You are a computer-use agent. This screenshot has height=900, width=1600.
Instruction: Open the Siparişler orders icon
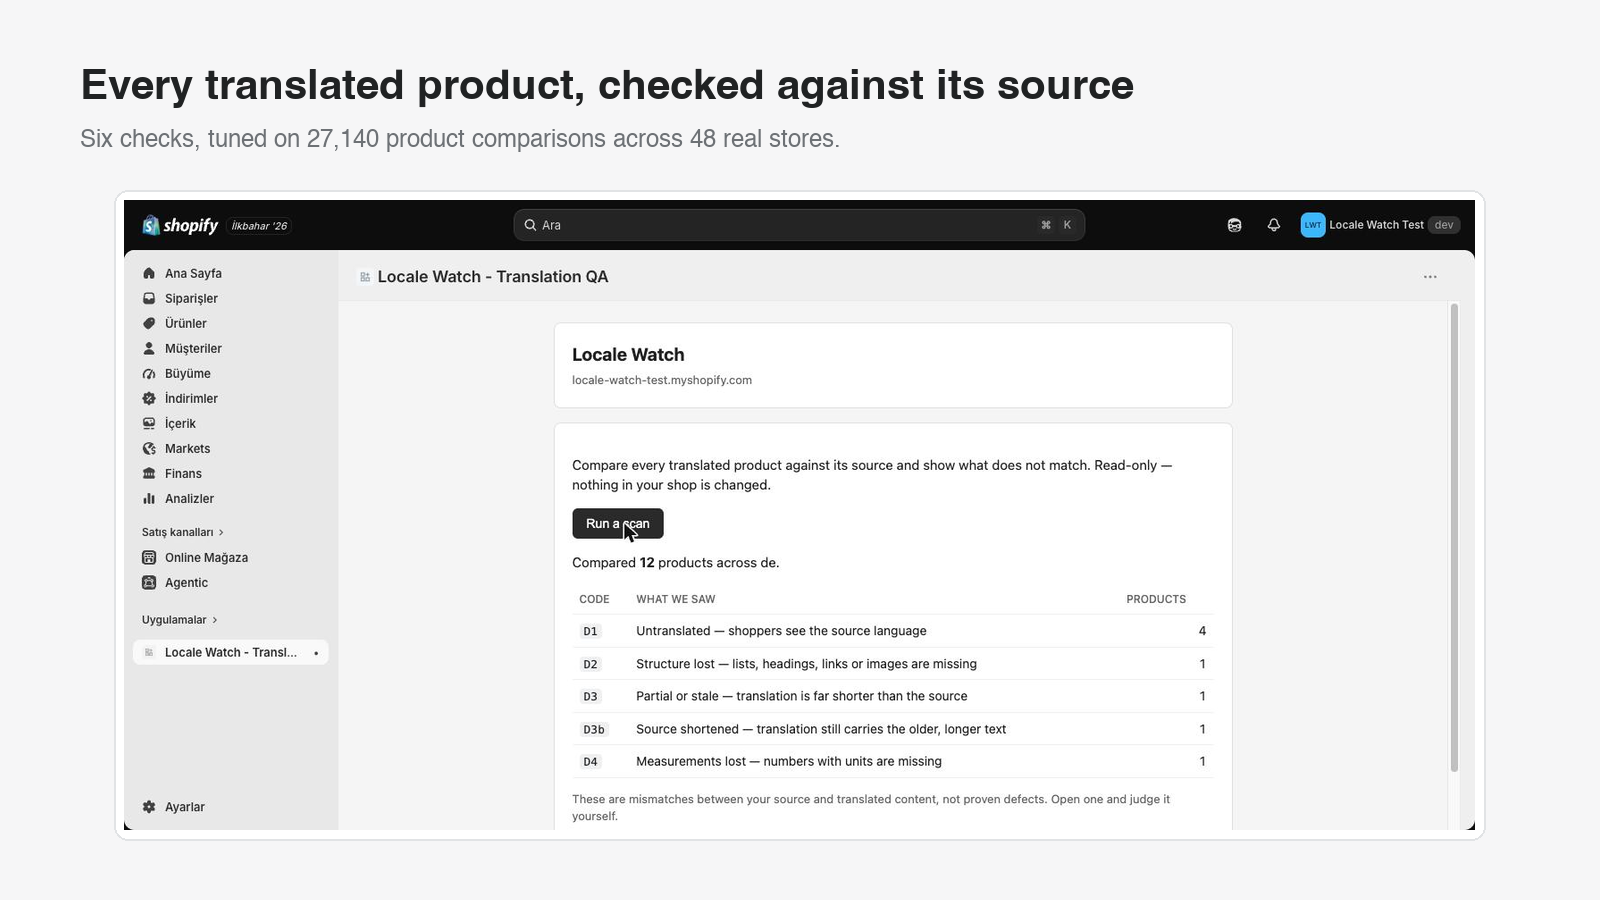(149, 298)
